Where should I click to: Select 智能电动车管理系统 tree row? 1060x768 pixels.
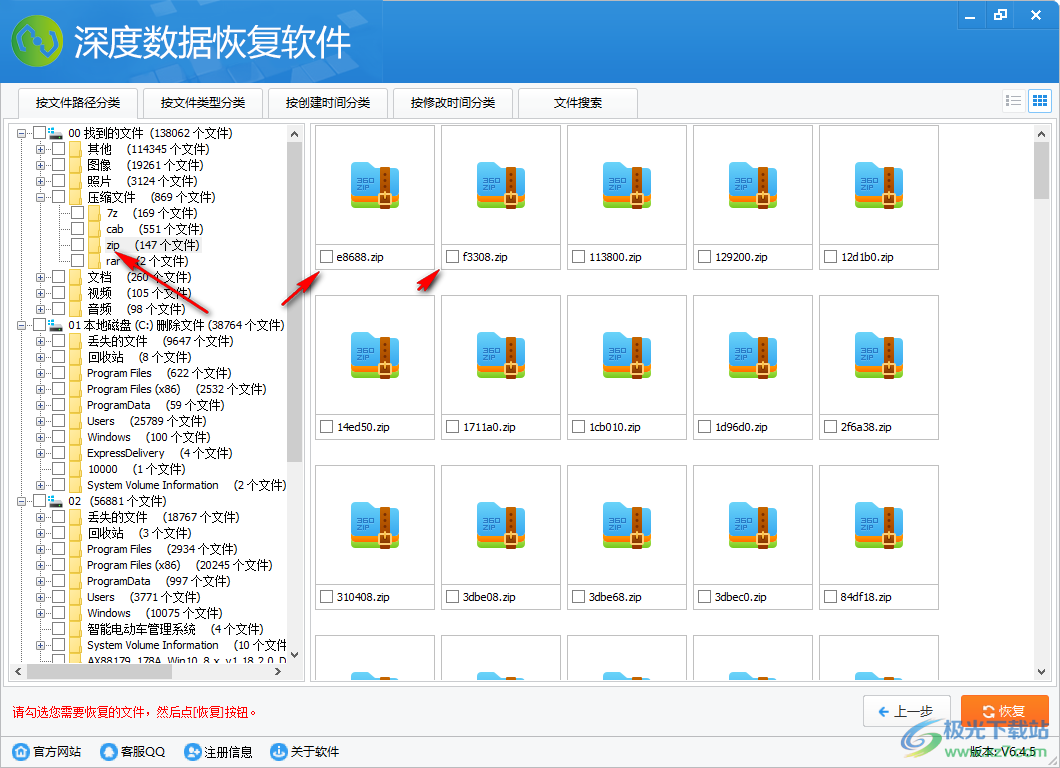(x=175, y=629)
